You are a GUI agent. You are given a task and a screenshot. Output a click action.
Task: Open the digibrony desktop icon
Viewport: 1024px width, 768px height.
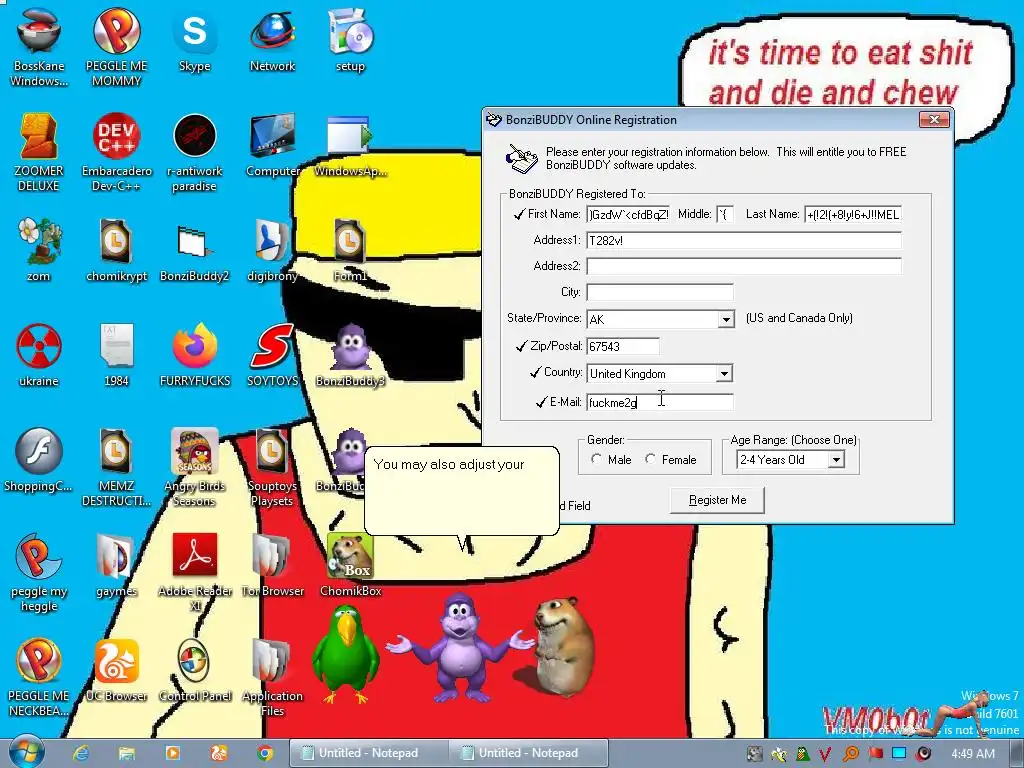click(272, 249)
